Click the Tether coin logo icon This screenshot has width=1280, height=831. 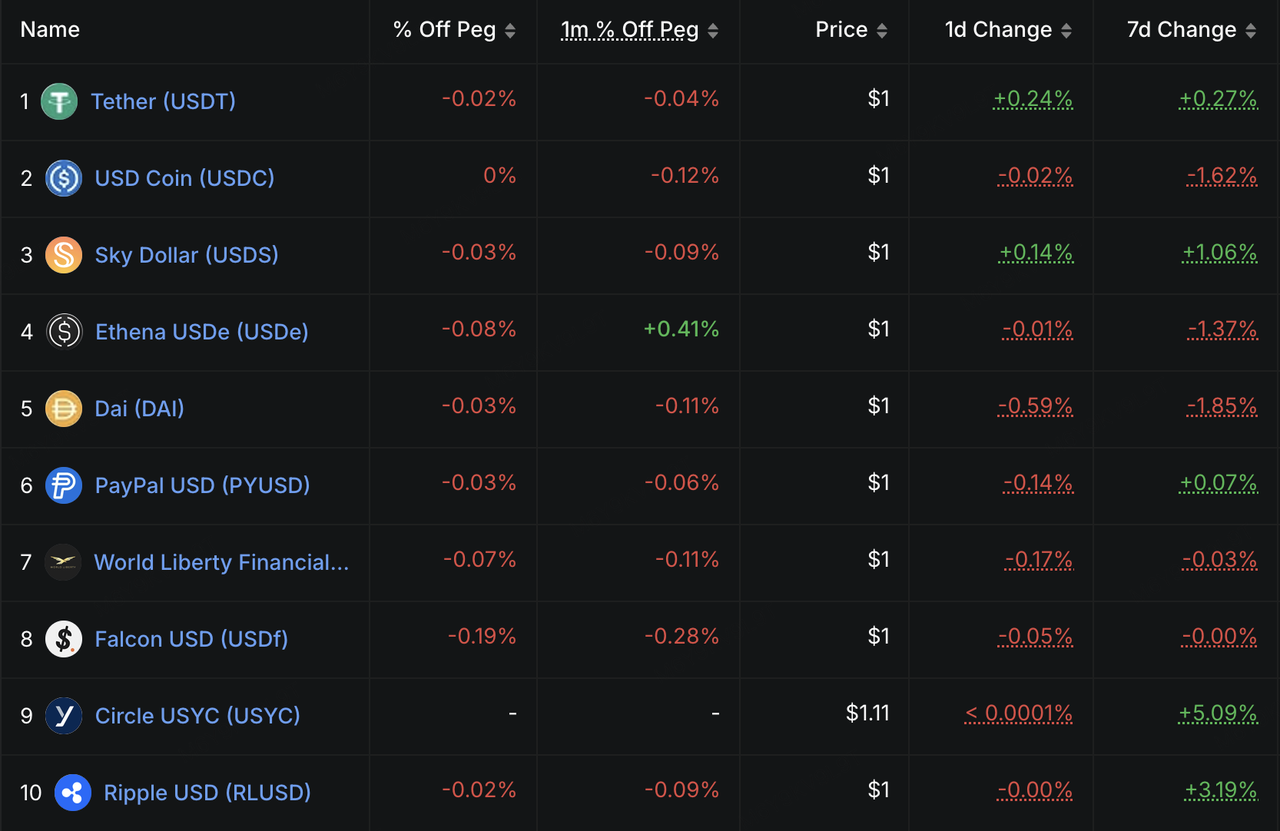59,101
